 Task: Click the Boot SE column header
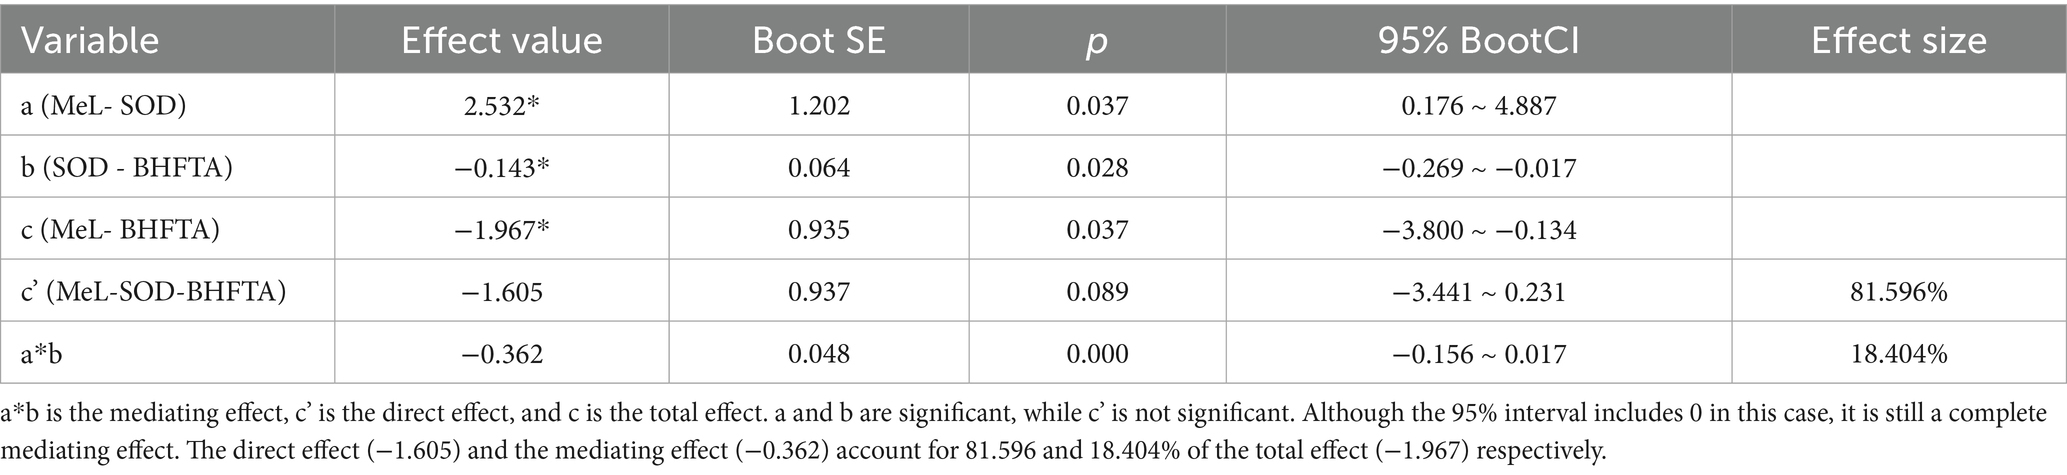point(818,40)
